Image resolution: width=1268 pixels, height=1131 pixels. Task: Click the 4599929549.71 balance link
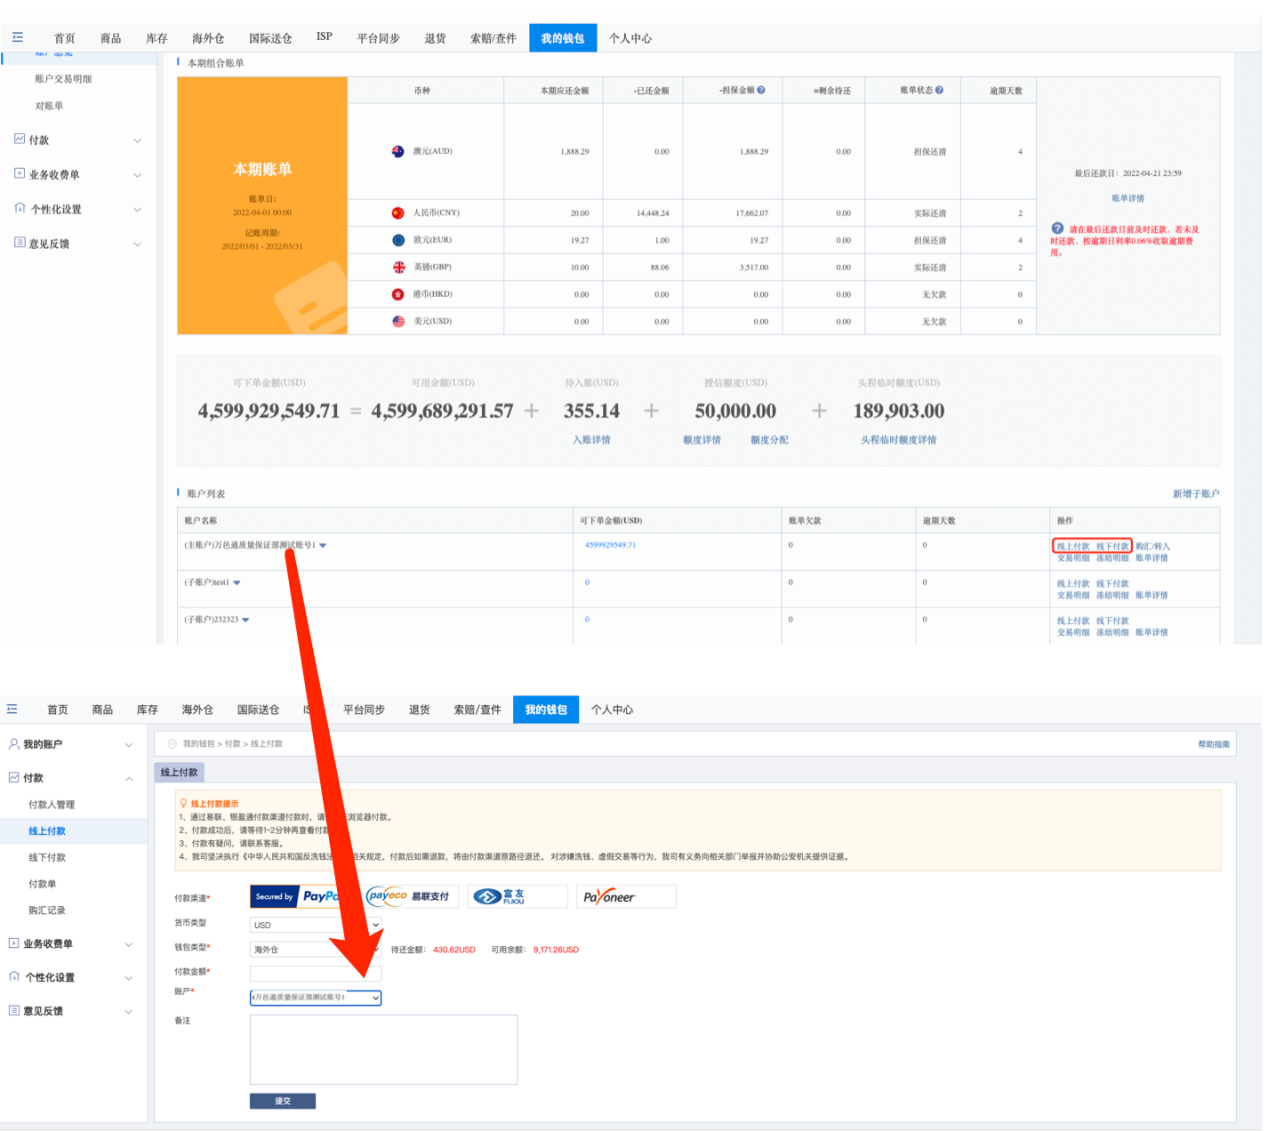pyautogui.click(x=610, y=545)
